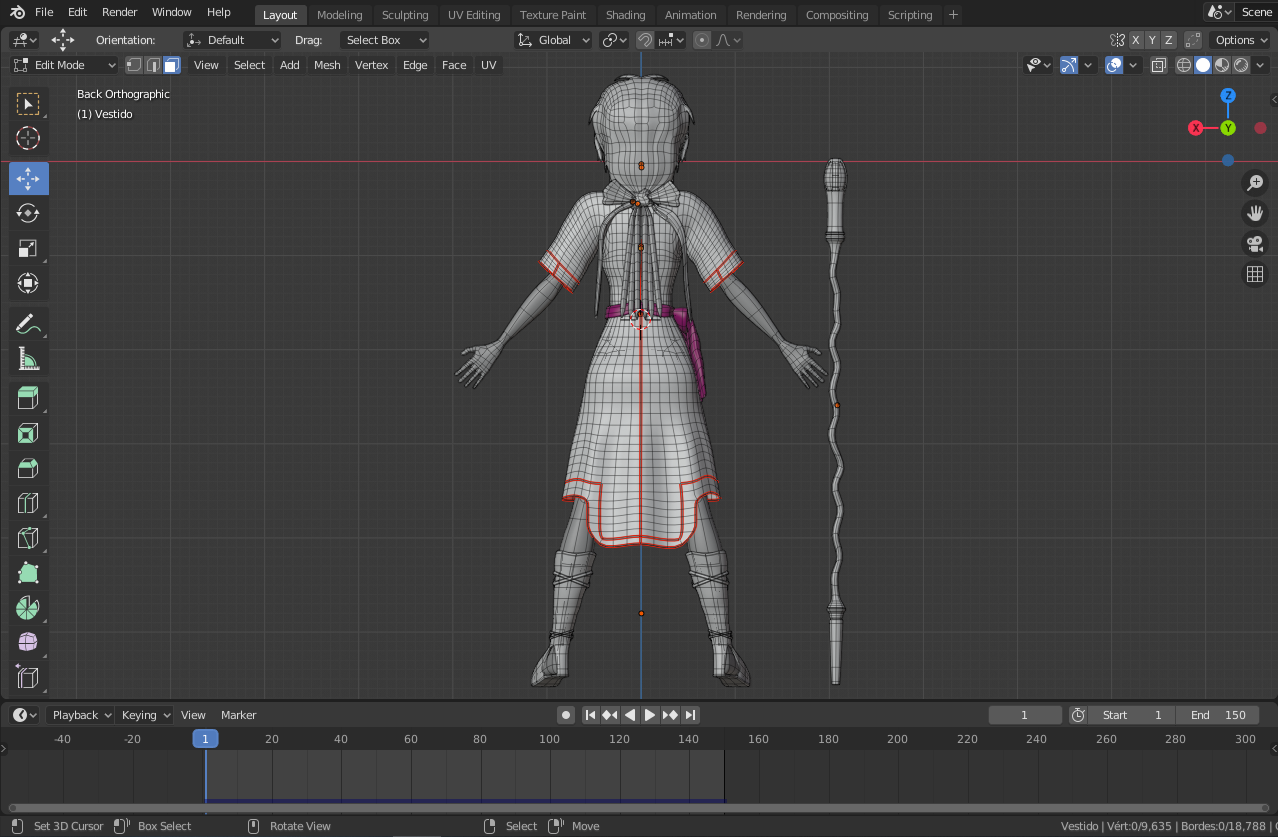This screenshot has height=837, width=1278.
Task: Open the pivot point dropdown
Action: click(614, 40)
